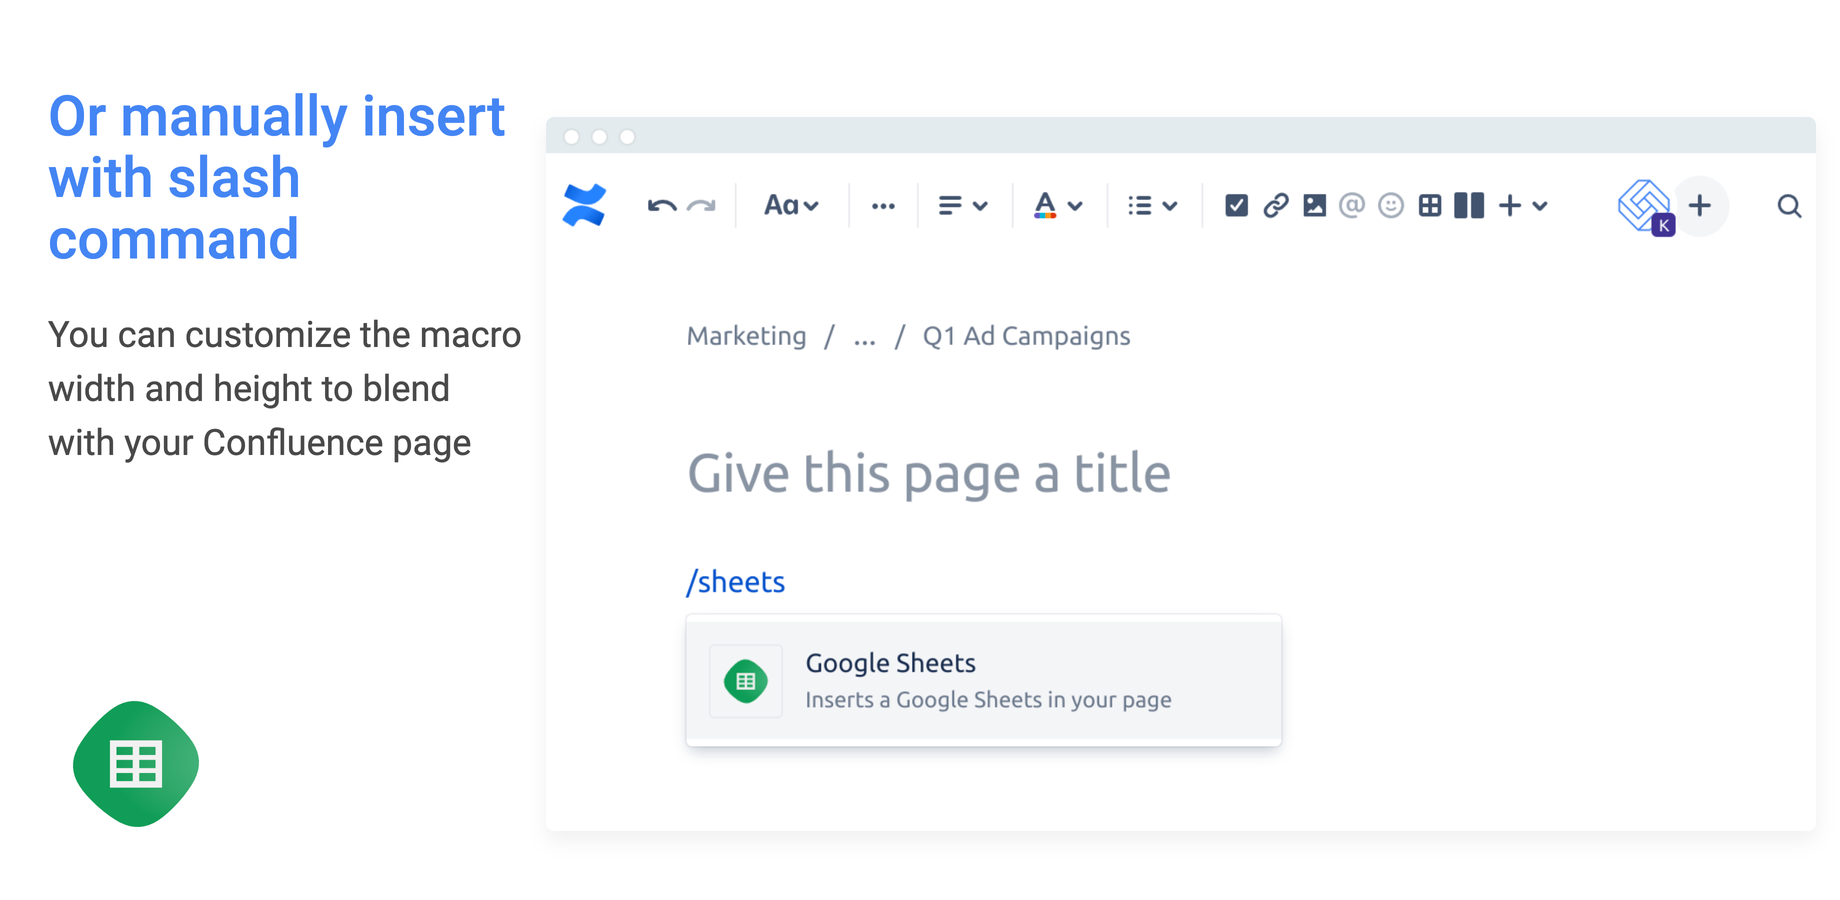The image size is (1840, 900).
Task: Insert a table
Action: point(1430,206)
